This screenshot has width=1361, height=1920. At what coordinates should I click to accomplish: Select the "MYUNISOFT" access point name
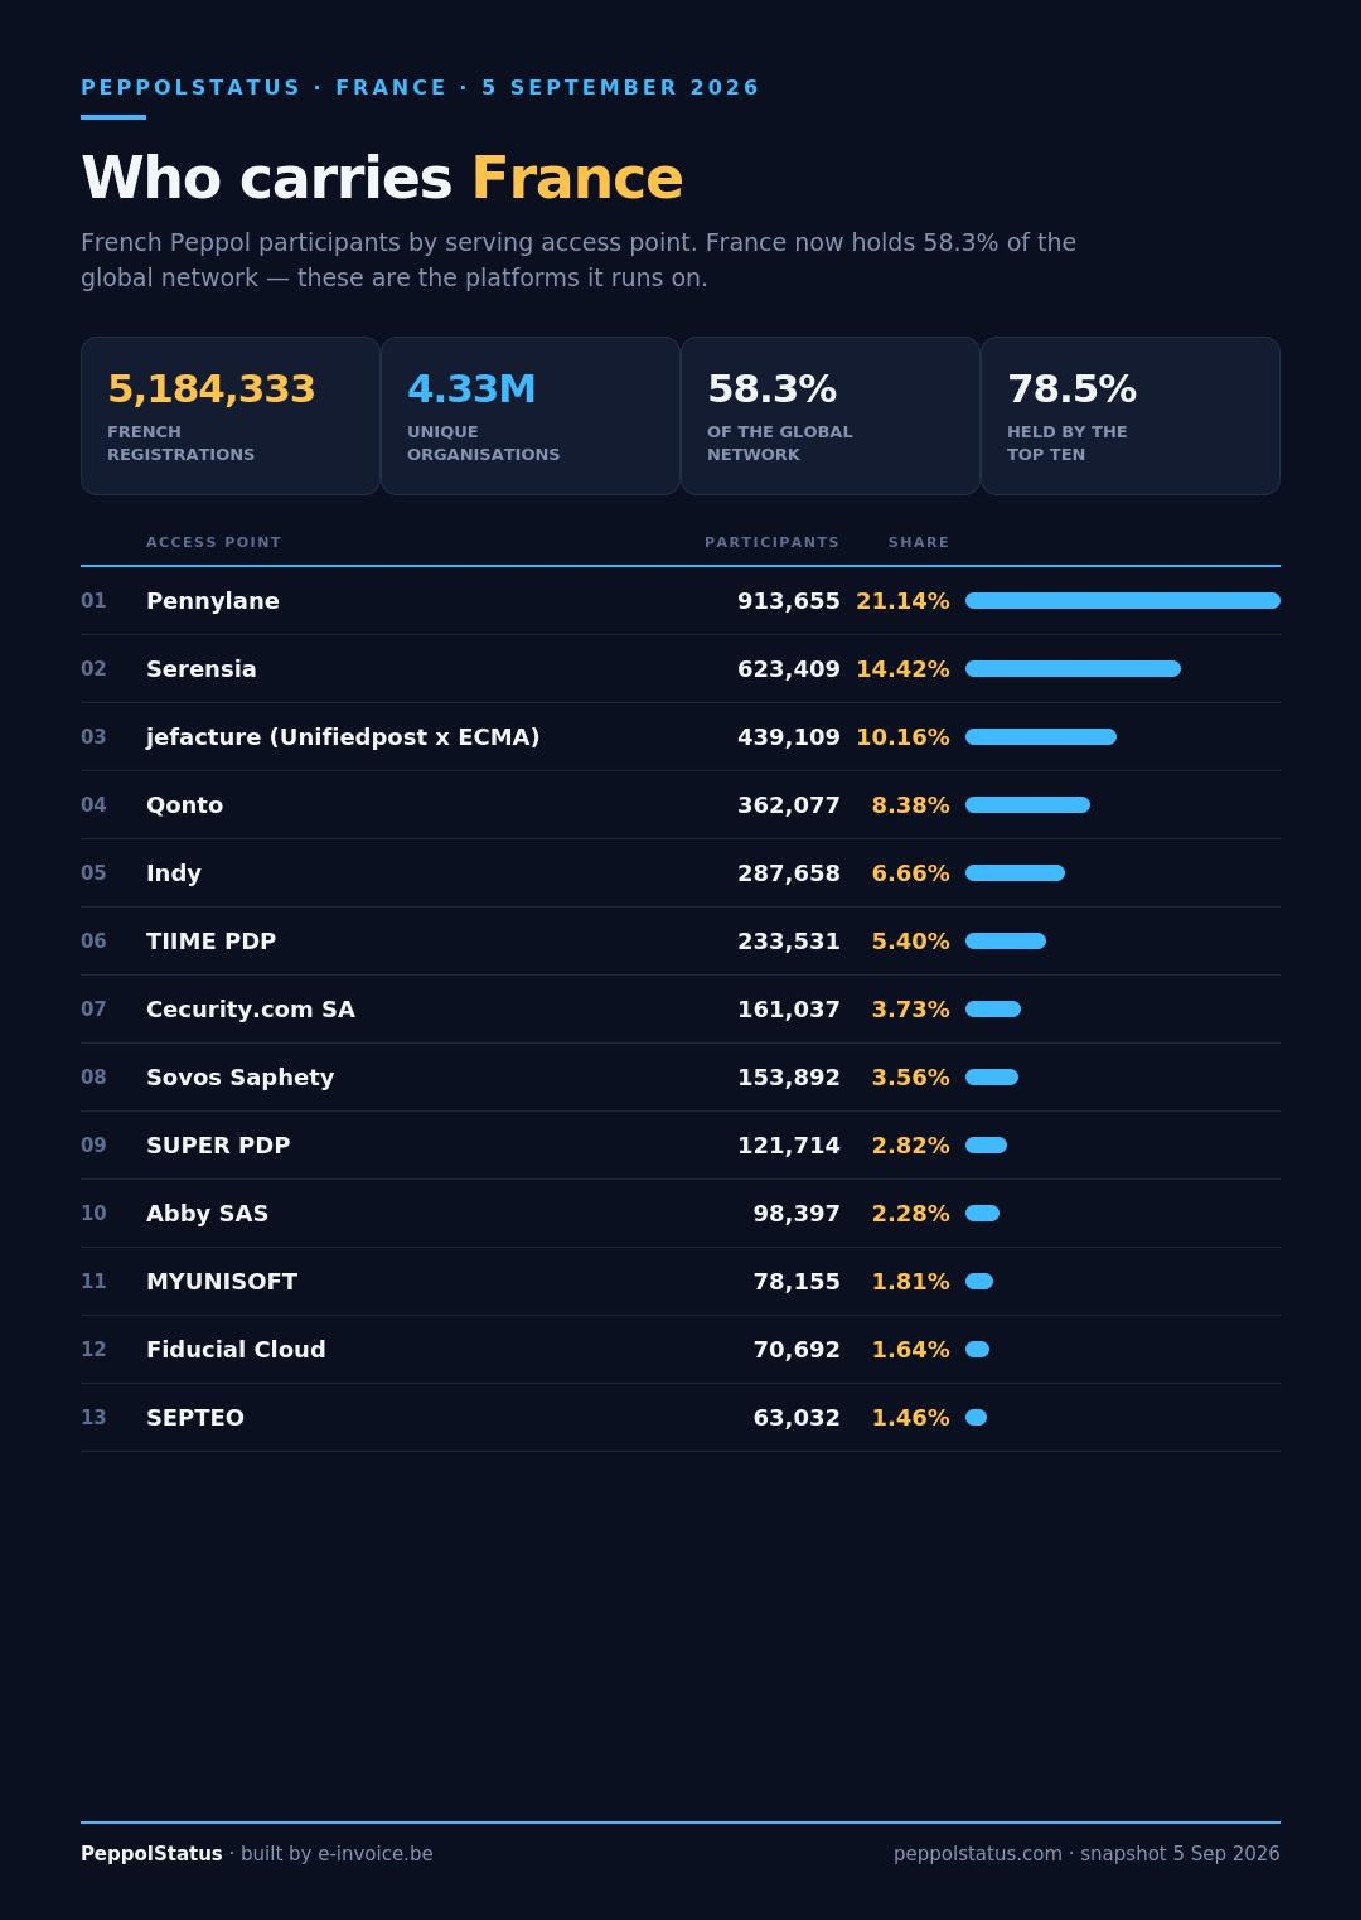point(222,1281)
